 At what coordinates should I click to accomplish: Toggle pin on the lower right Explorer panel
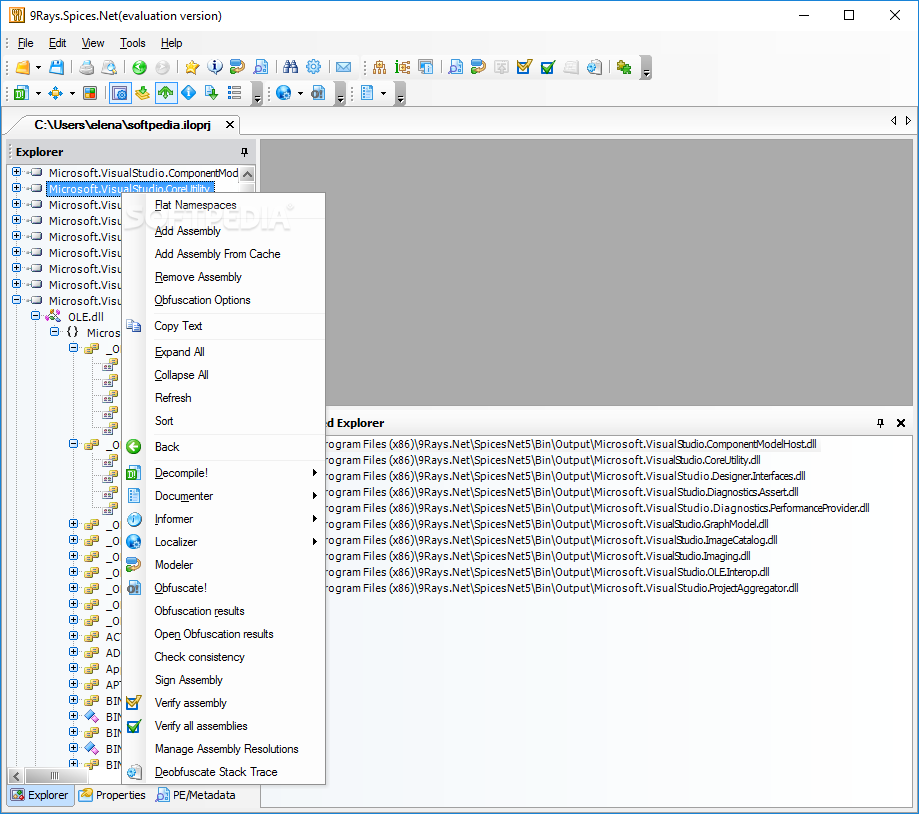880,423
